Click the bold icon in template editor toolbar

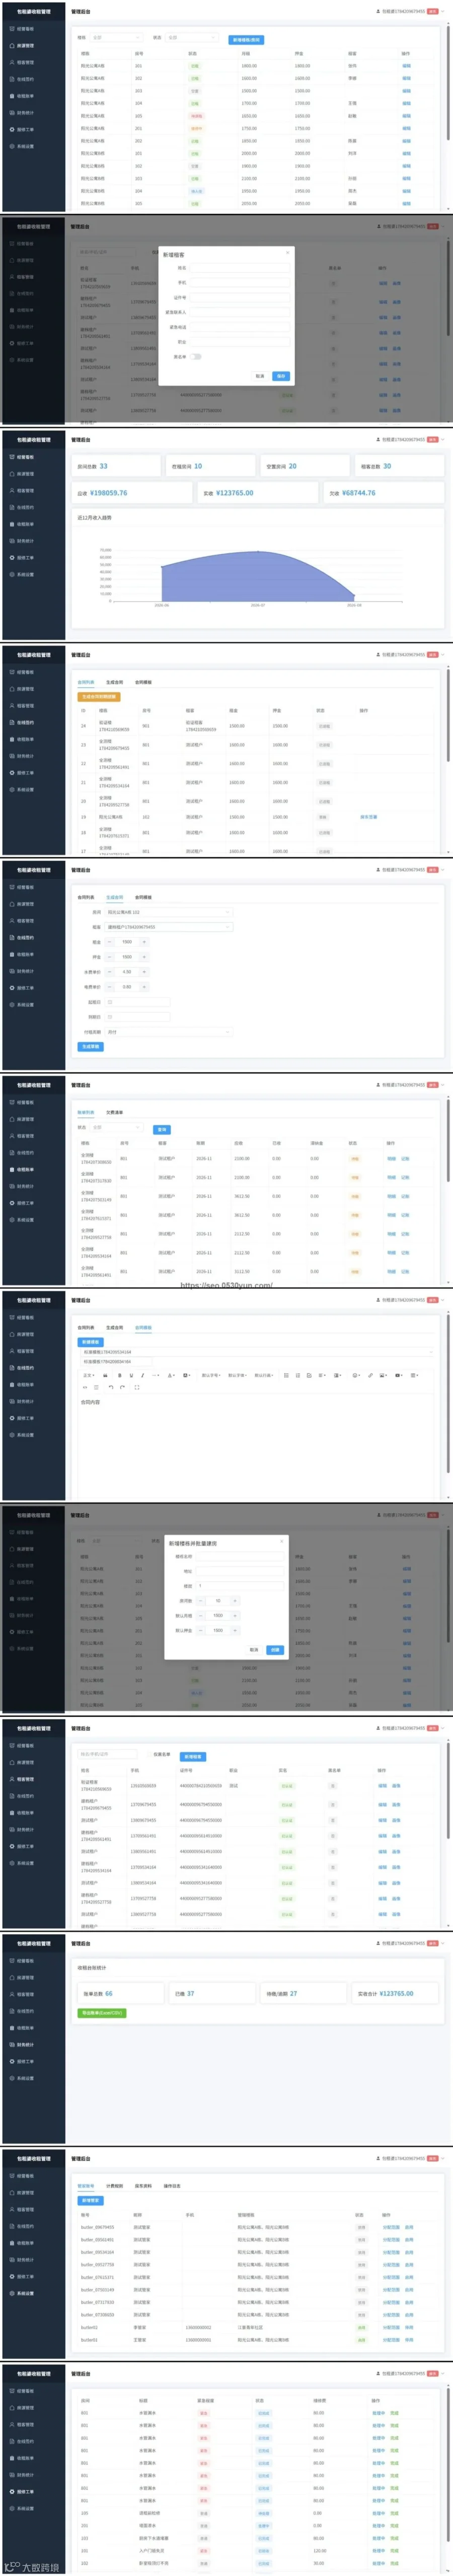[x=119, y=1375]
